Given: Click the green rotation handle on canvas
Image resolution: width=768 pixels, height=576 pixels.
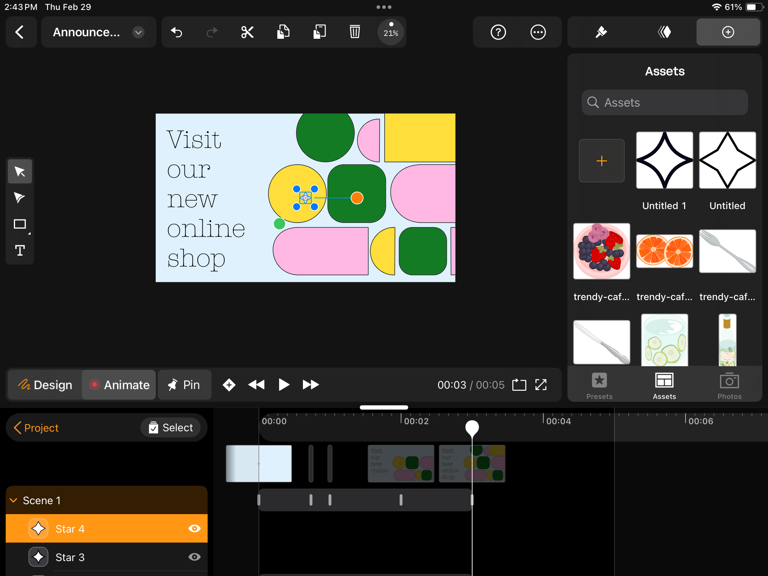Looking at the screenshot, I should (279, 224).
